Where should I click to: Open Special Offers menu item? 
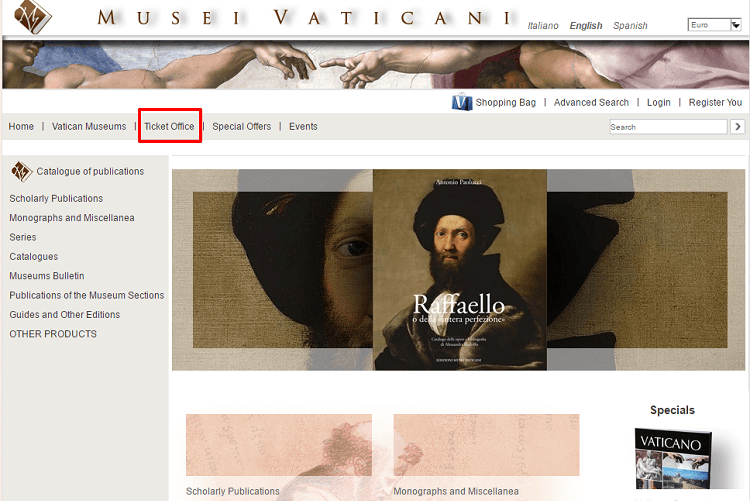coord(242,126)
